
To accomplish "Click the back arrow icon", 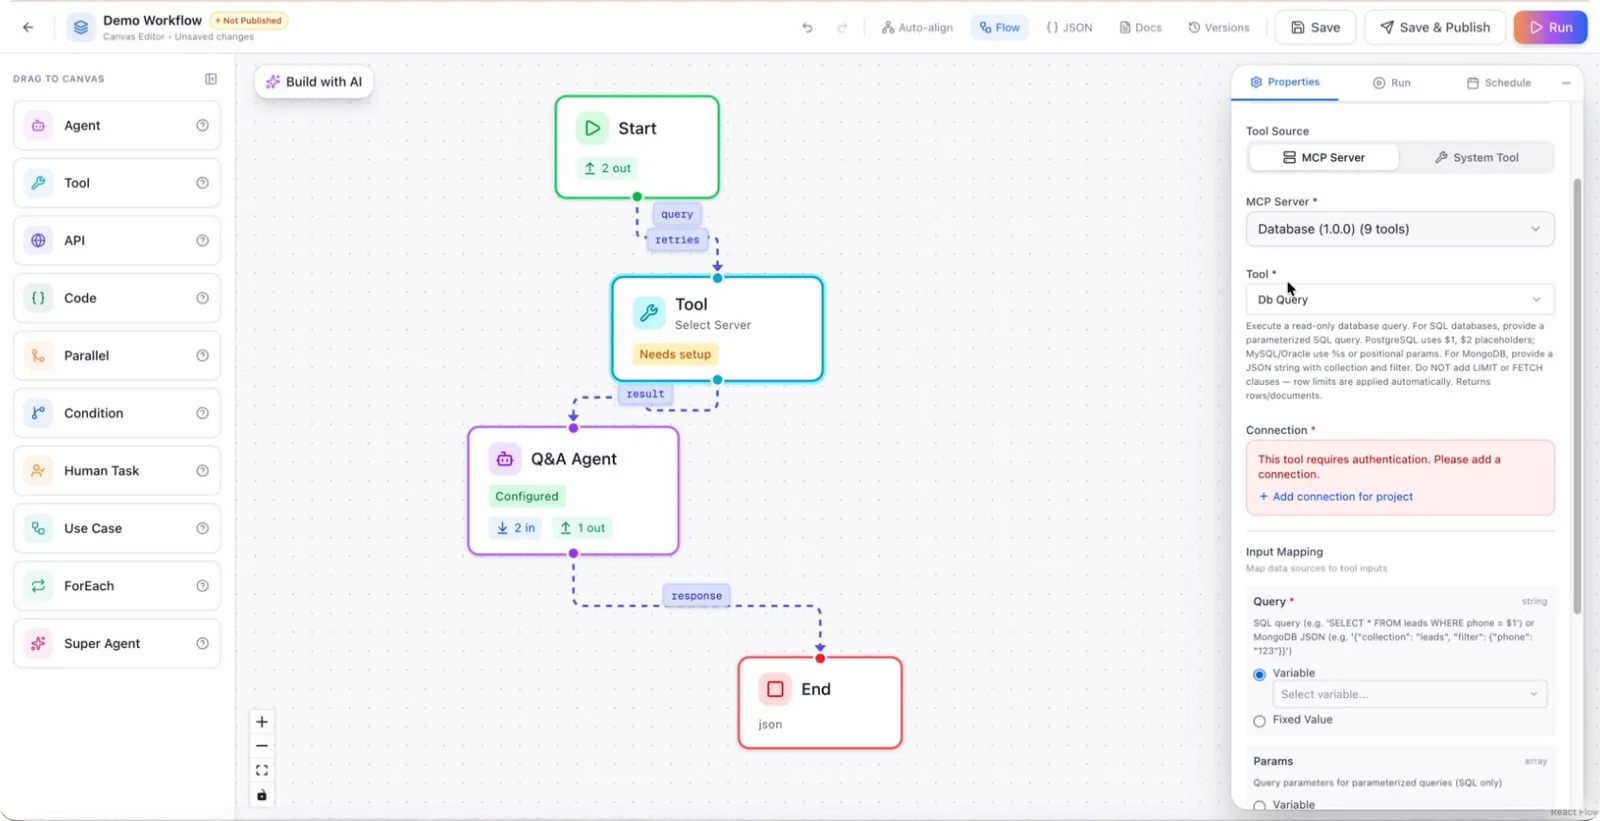I will point(28,28).
